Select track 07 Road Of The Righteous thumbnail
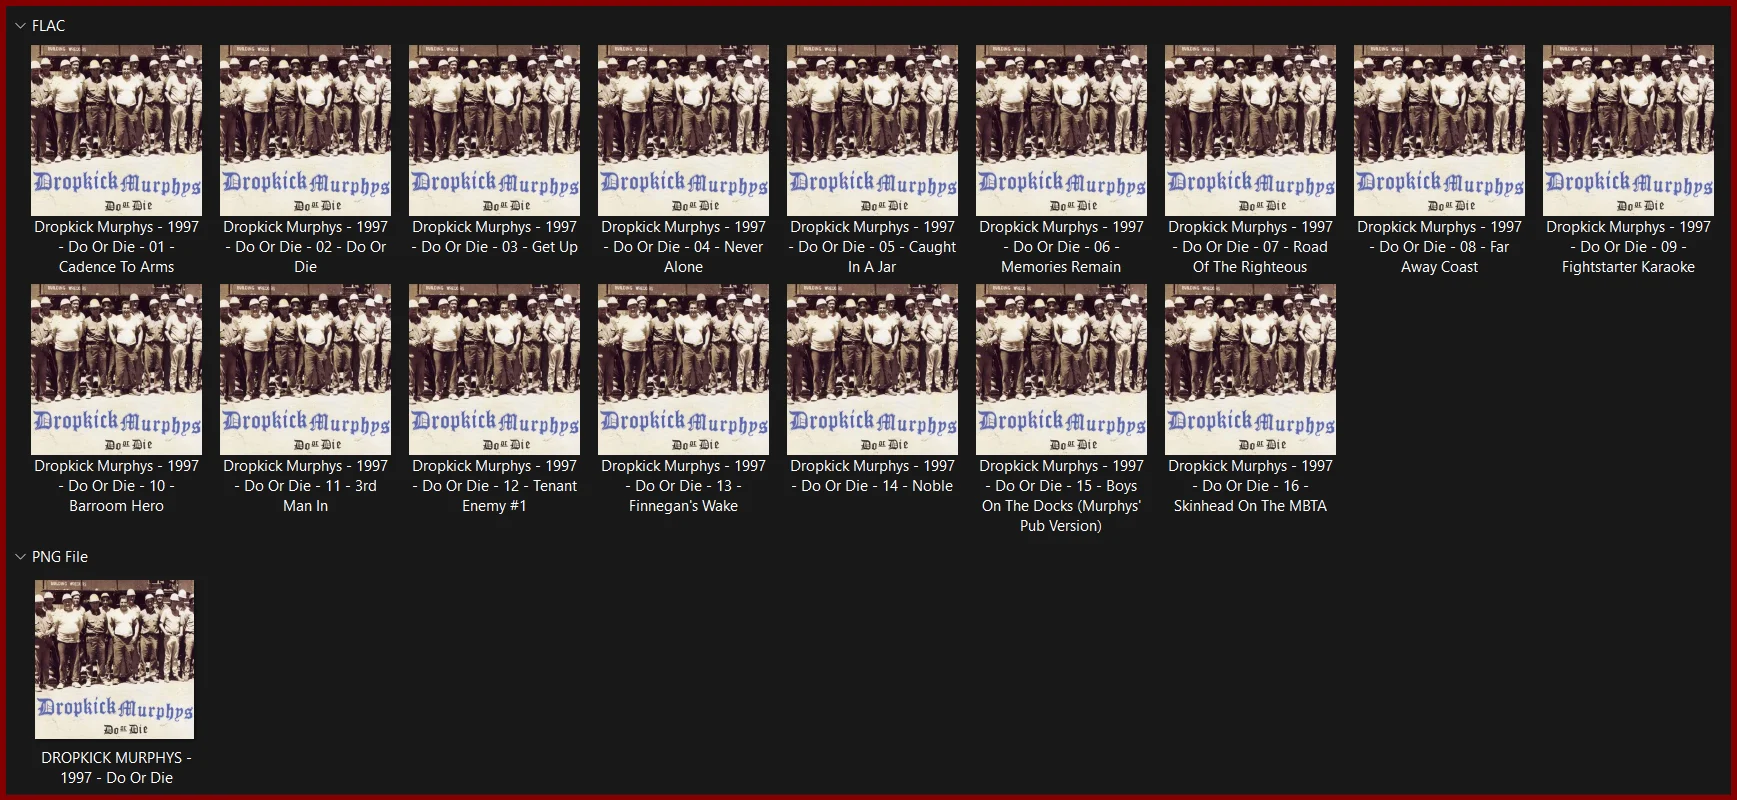Viewport: 1737px width, 800px height. 1250,130
